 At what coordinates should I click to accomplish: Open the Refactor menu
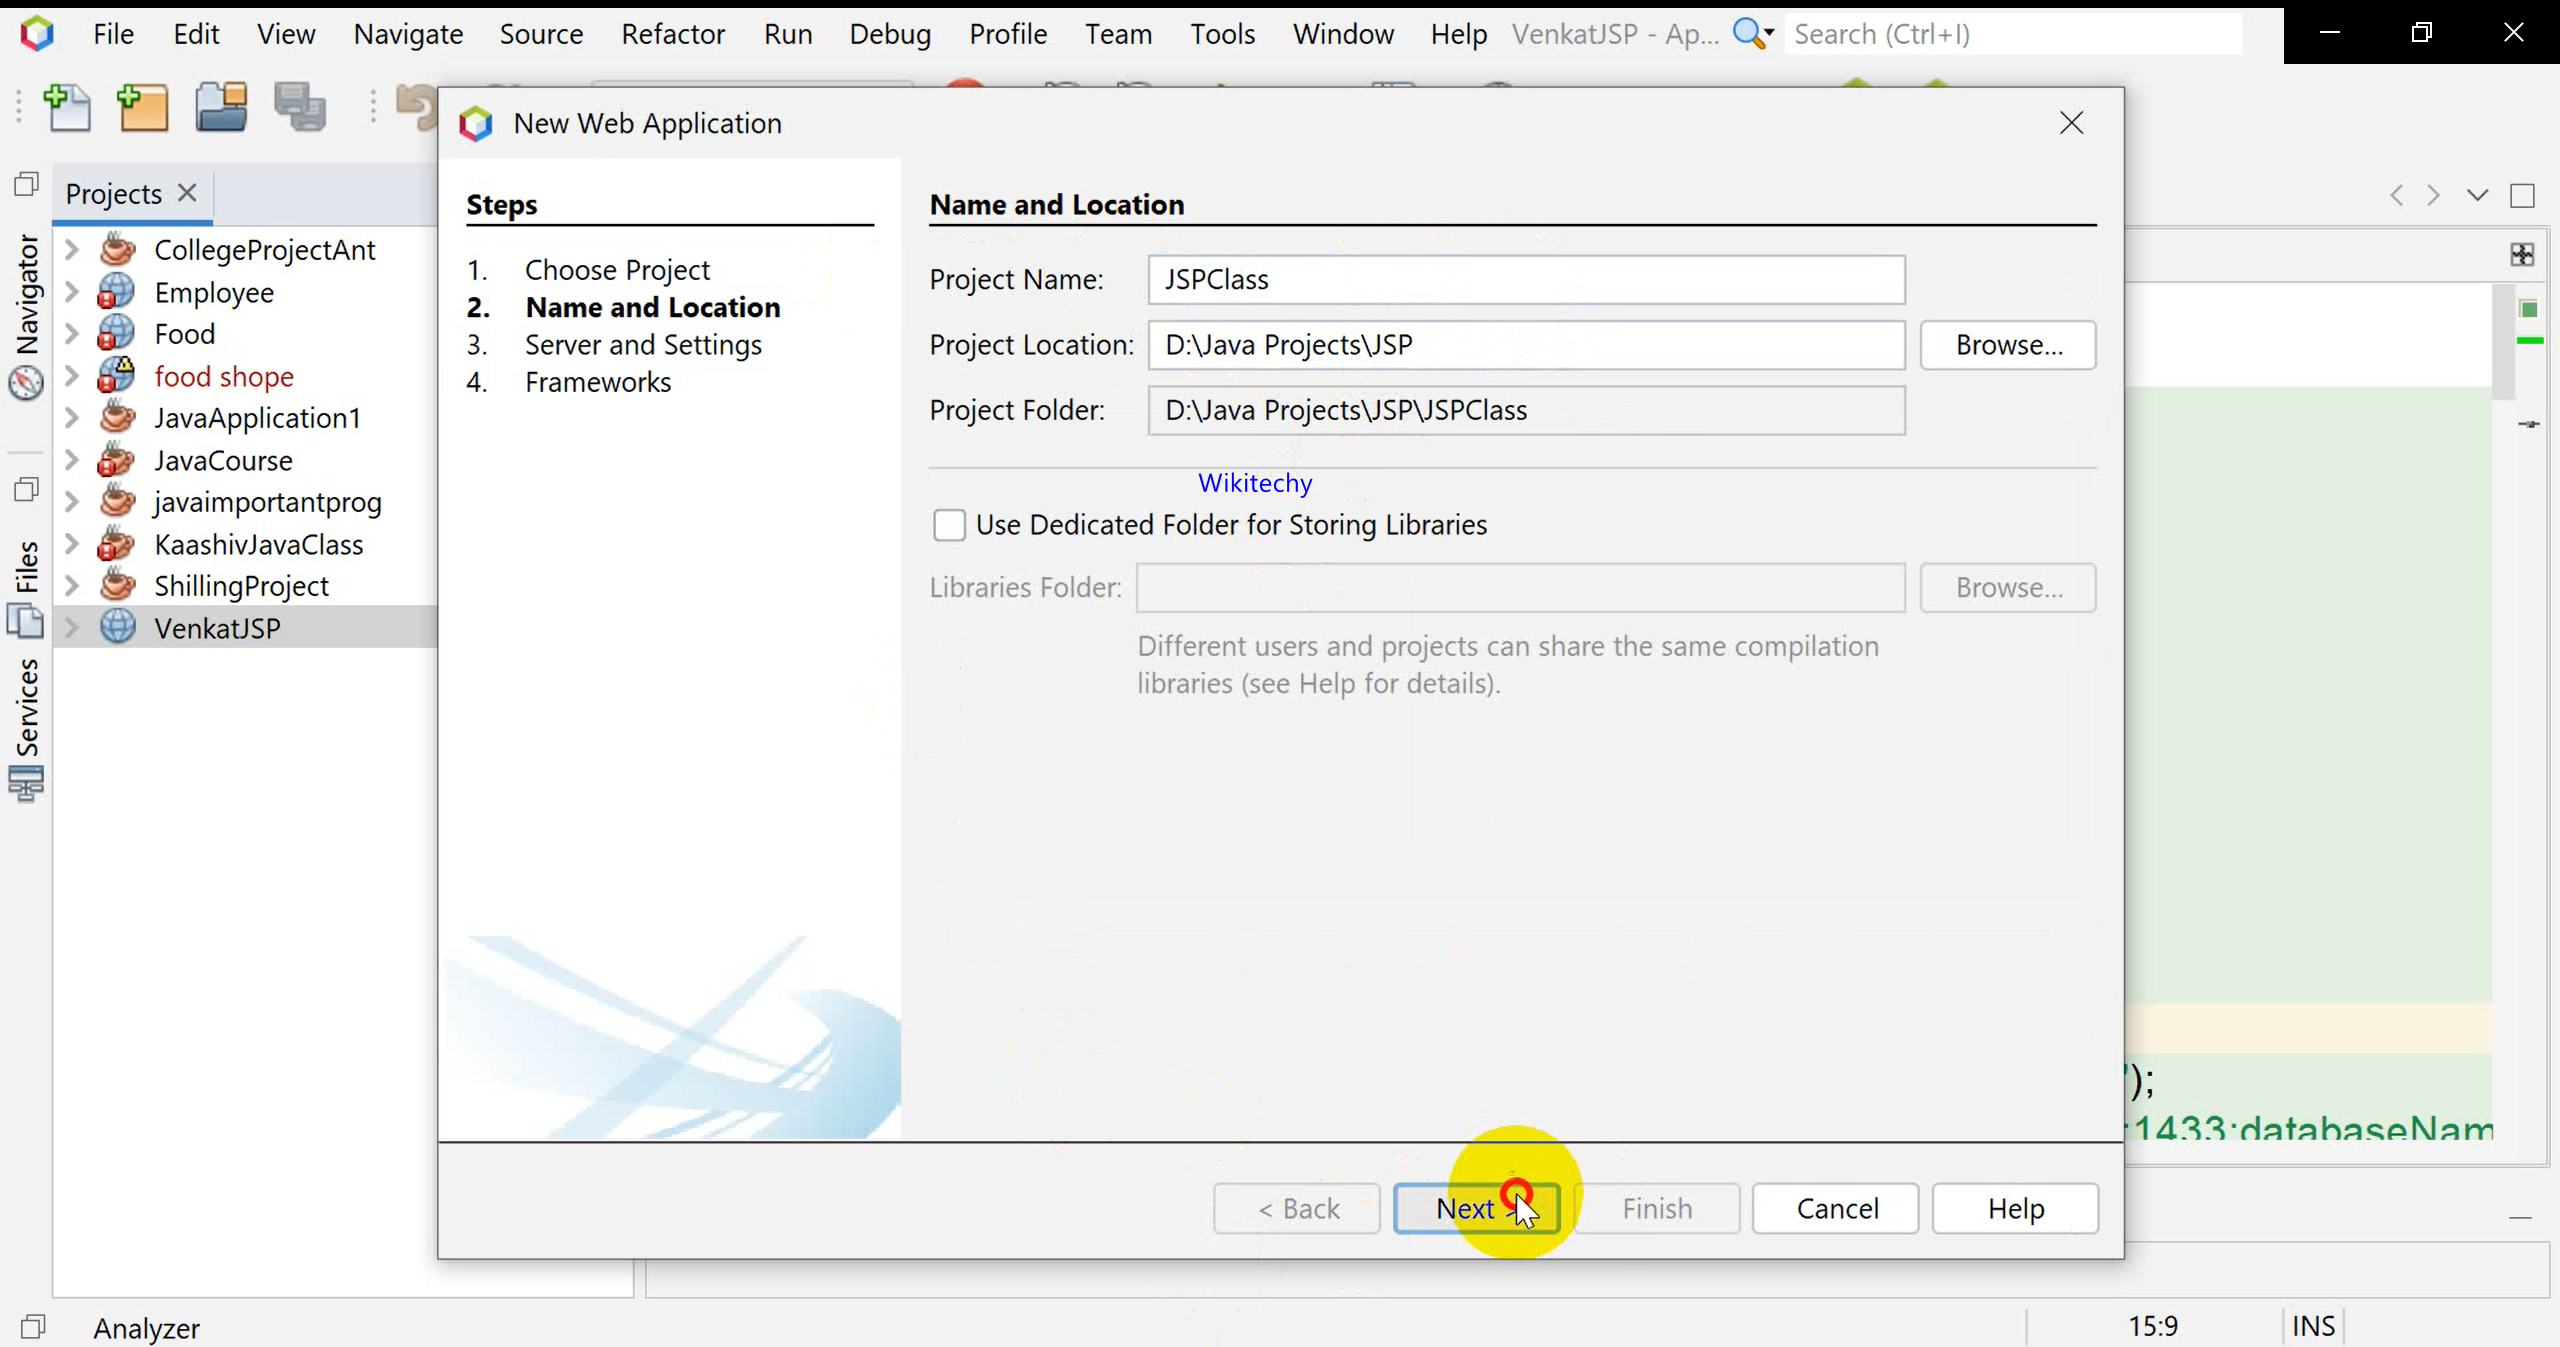pyautogui.click(x=672, y=34)
